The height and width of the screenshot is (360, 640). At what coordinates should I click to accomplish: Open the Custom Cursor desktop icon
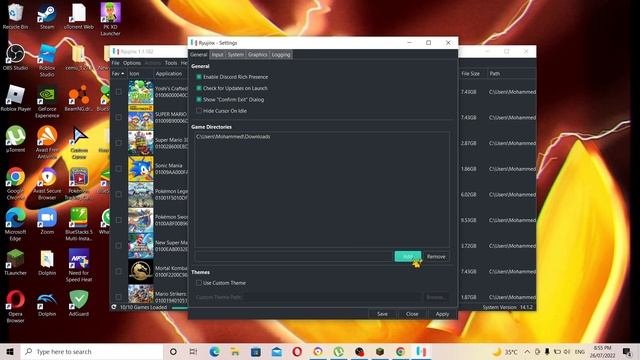tap(79, 142)
